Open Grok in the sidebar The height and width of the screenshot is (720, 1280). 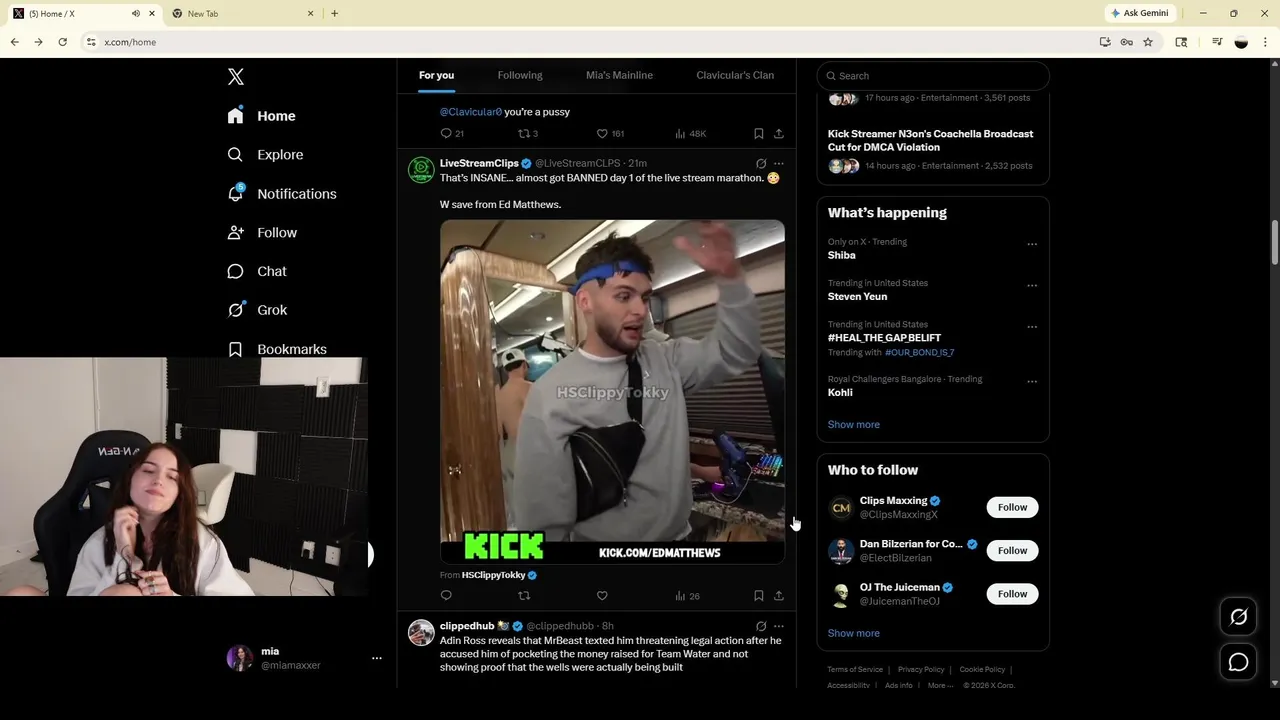point(258,310)
